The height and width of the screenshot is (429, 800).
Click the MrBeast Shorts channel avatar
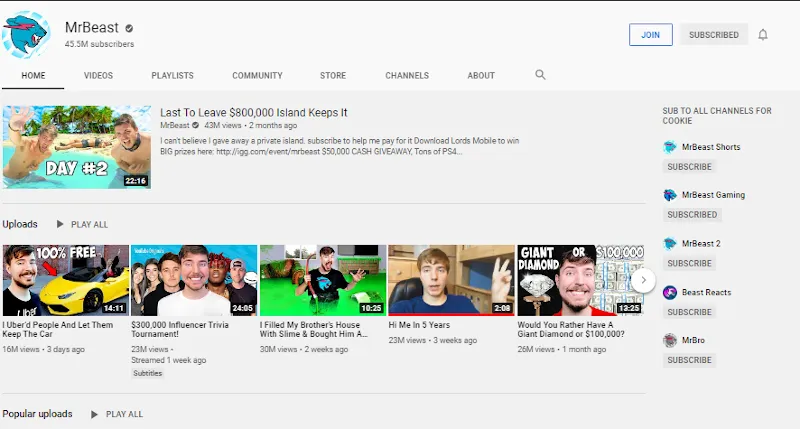point(669,147)
